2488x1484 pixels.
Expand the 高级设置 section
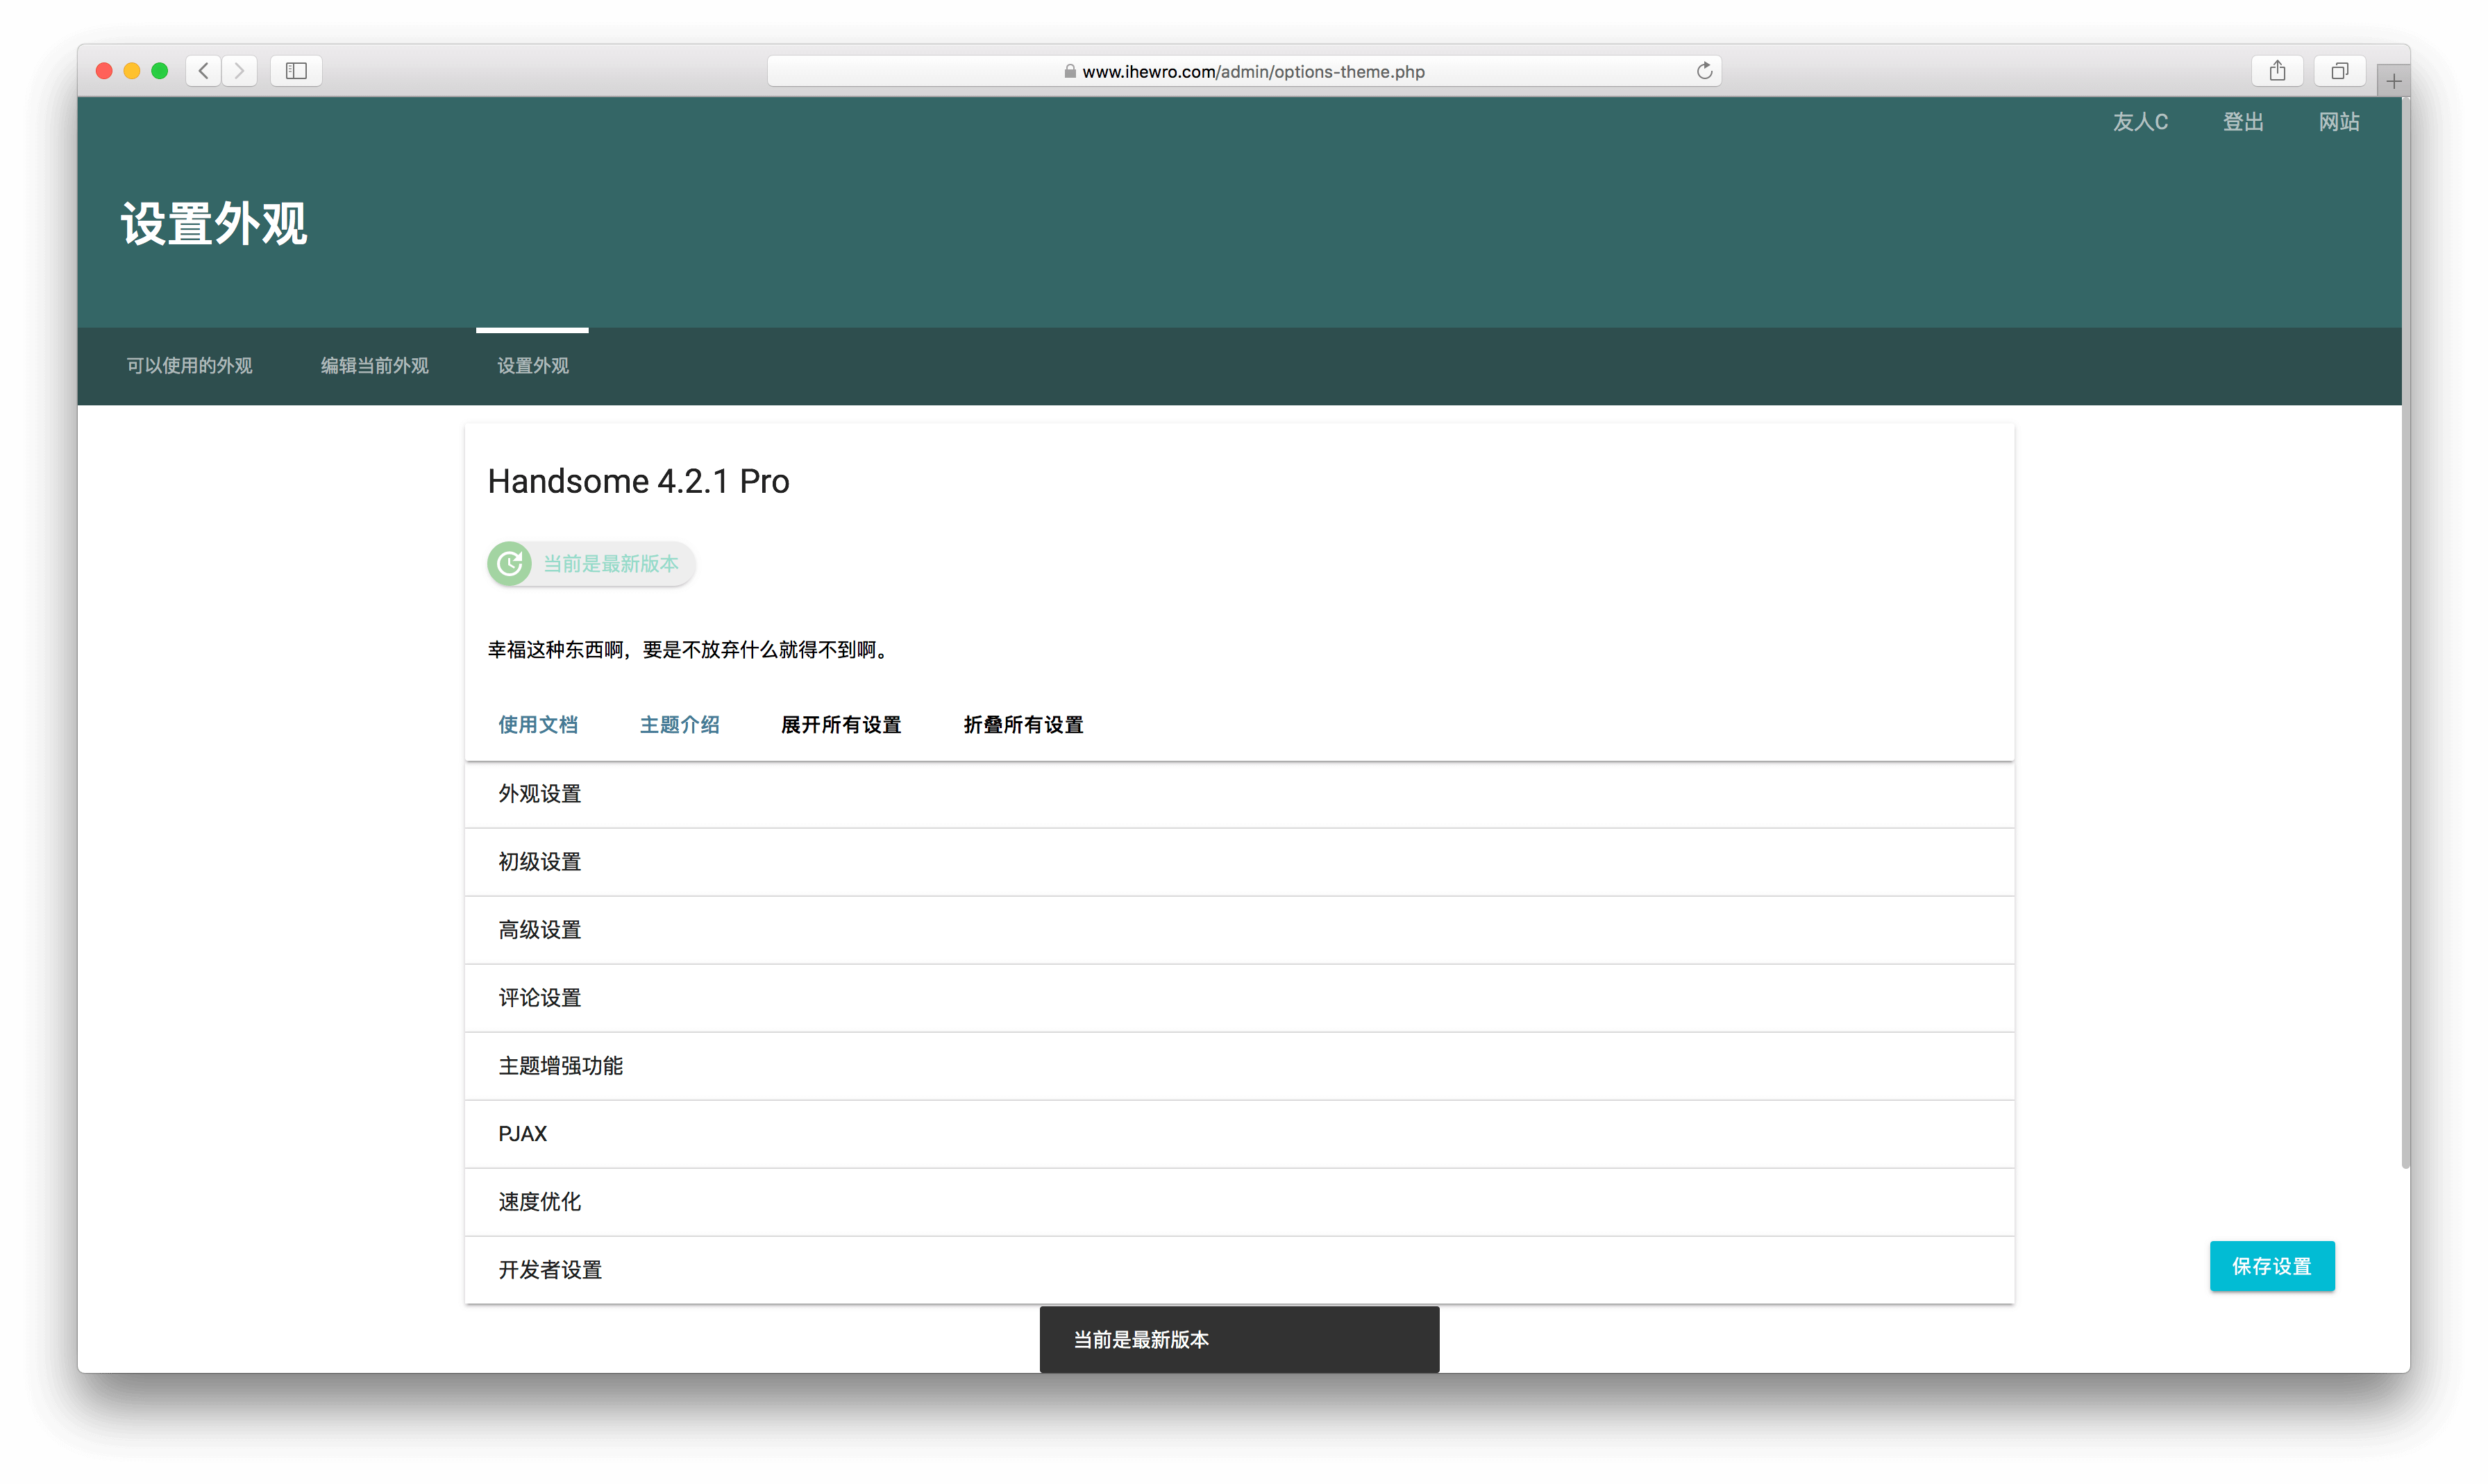1239,930
